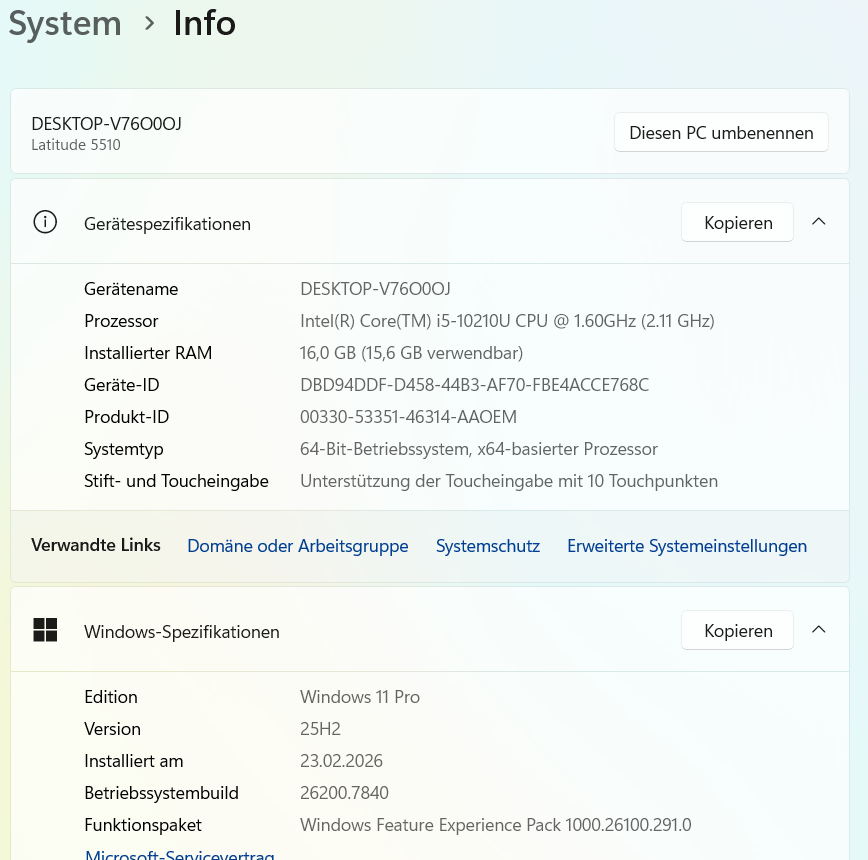Click Diesen PC umbenennen button

click(721, 132)
